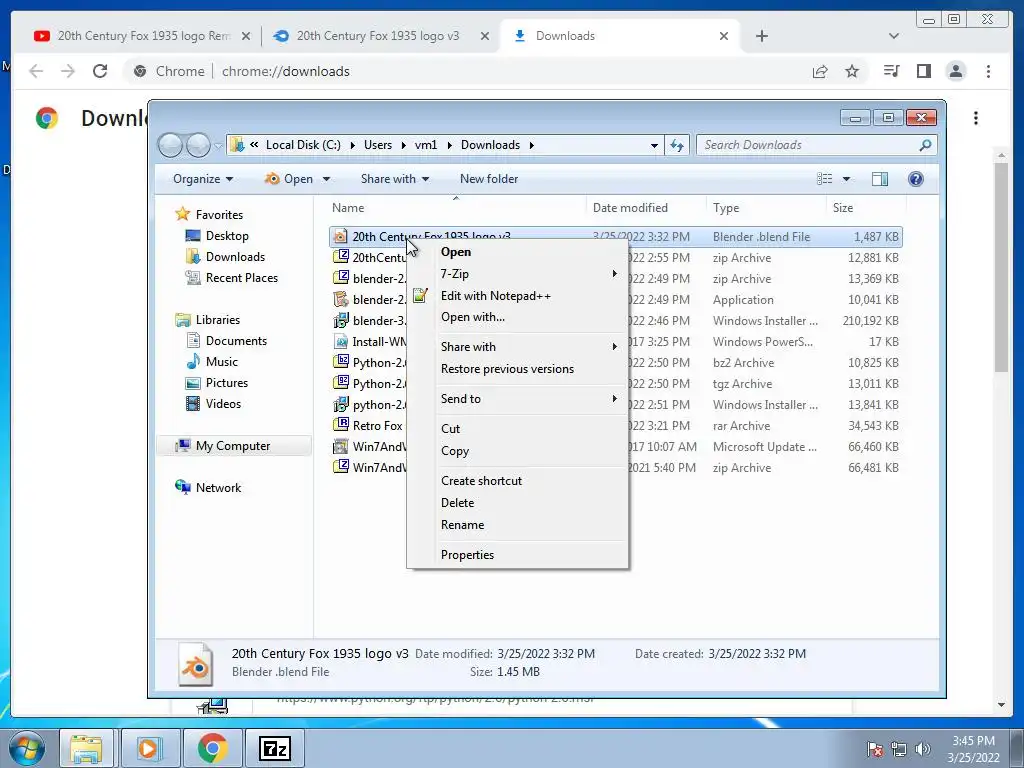Image resolution: width=1024 pixels, height=768 pixels.
Task: Click the Explorer help question mark icon
Action: coord(916,179)
